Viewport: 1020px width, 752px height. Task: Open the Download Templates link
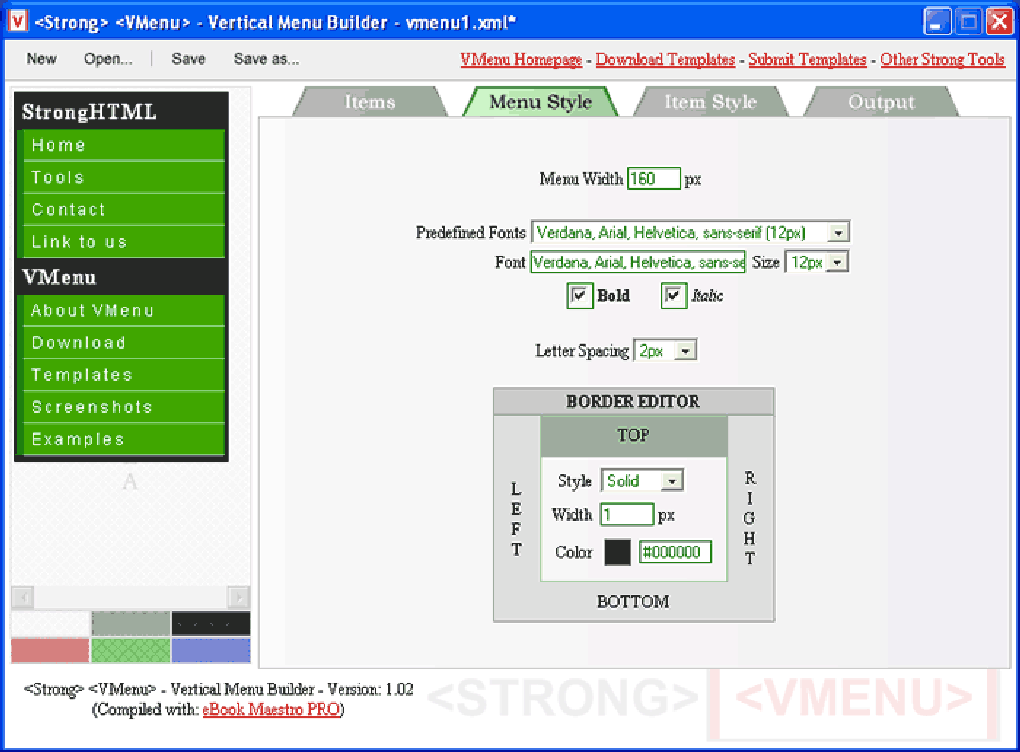click(x=665, y=59)
